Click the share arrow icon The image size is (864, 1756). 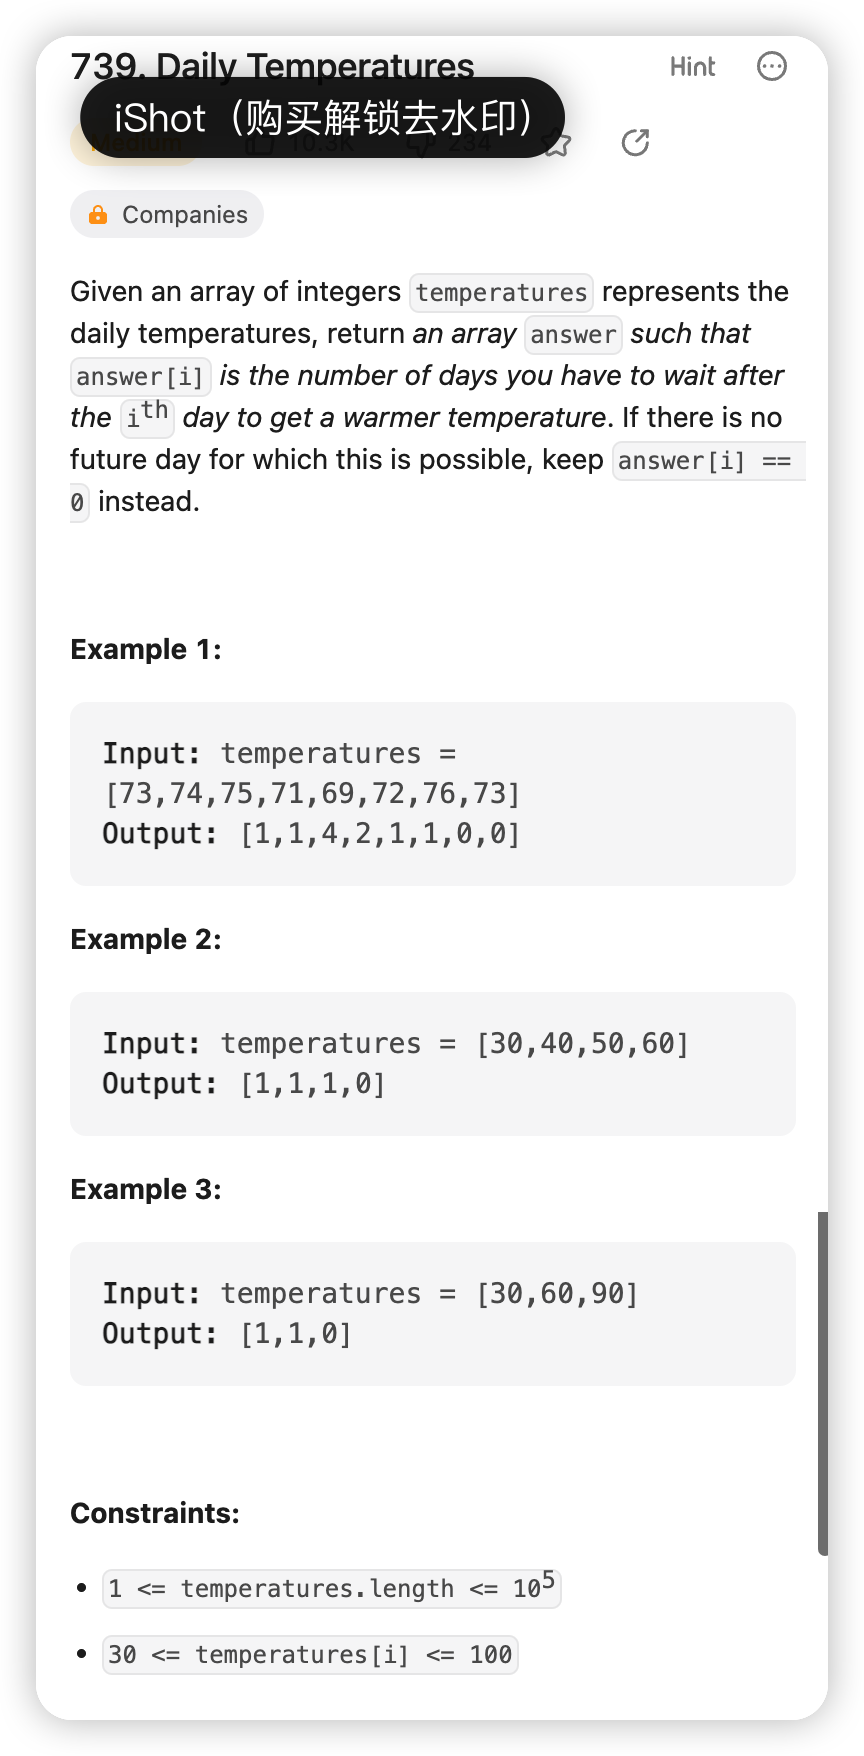point(635,143)
